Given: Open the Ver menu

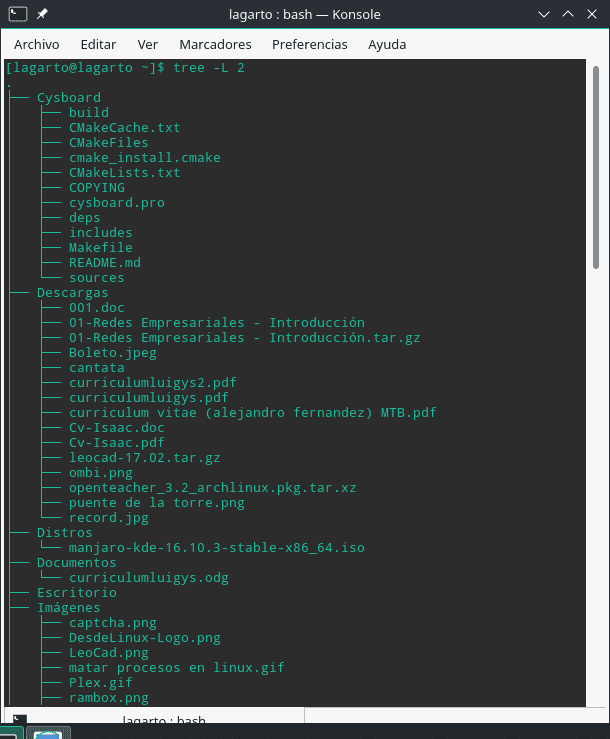Looking at the screenshot, I should [148, 44].
